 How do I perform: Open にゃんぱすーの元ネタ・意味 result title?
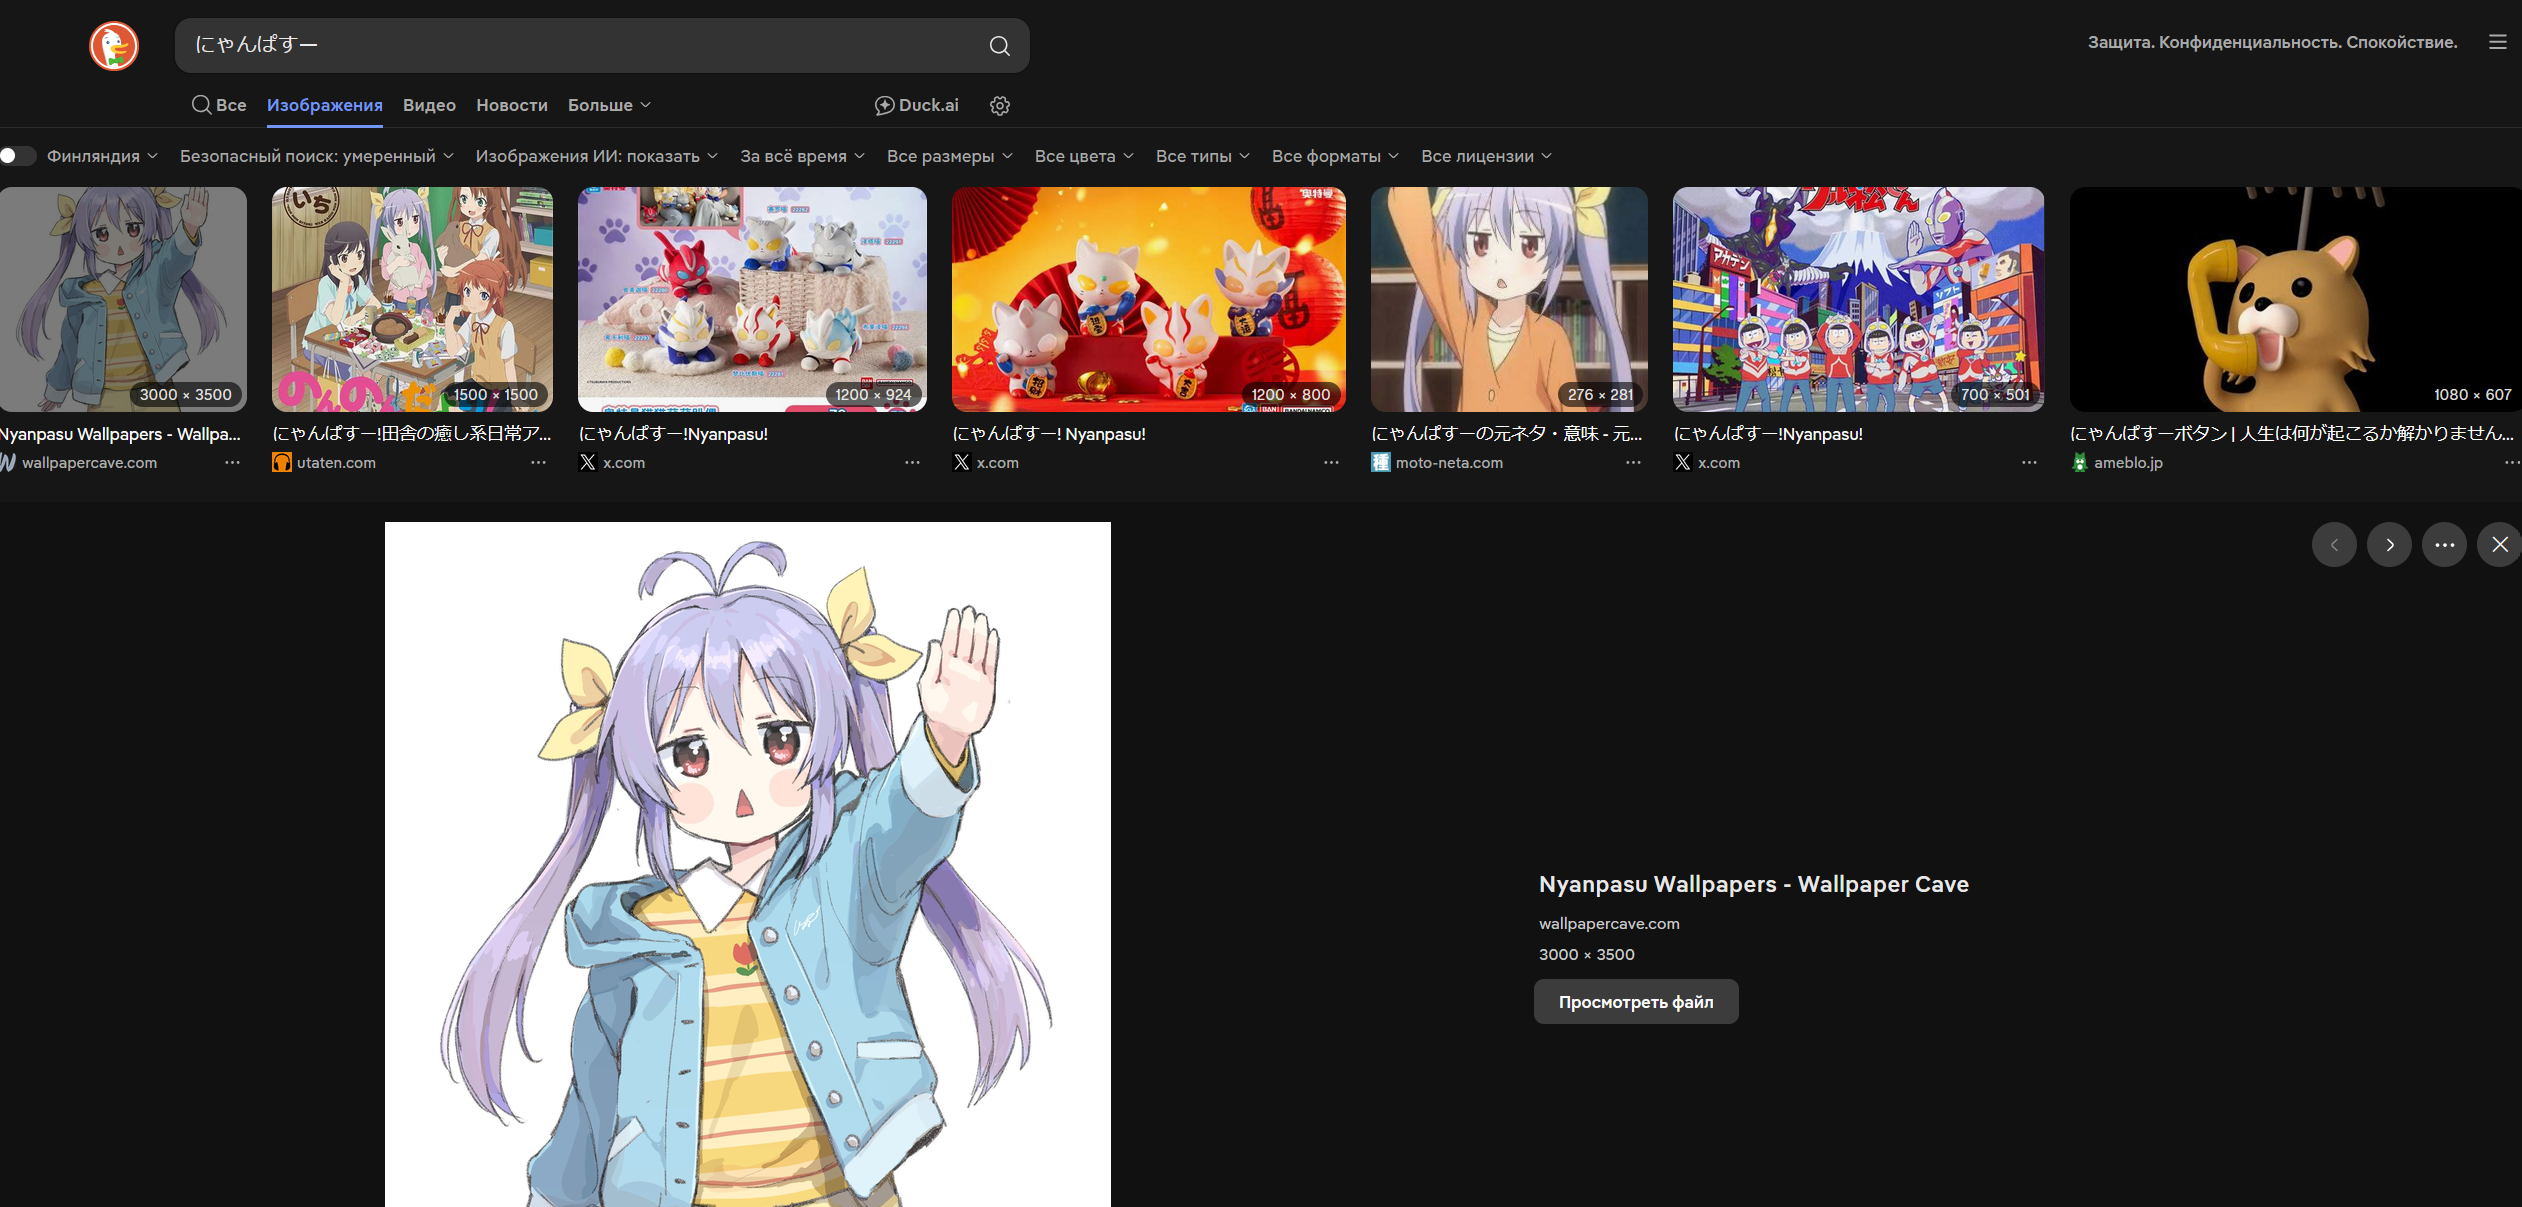point(1506,434)
